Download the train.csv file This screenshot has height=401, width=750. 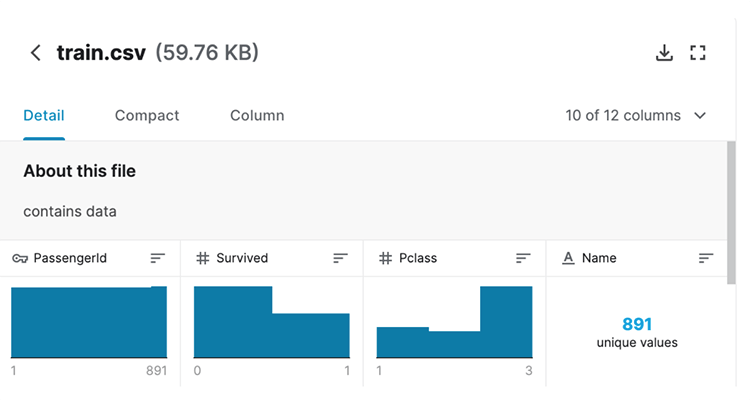click(664, 53)
